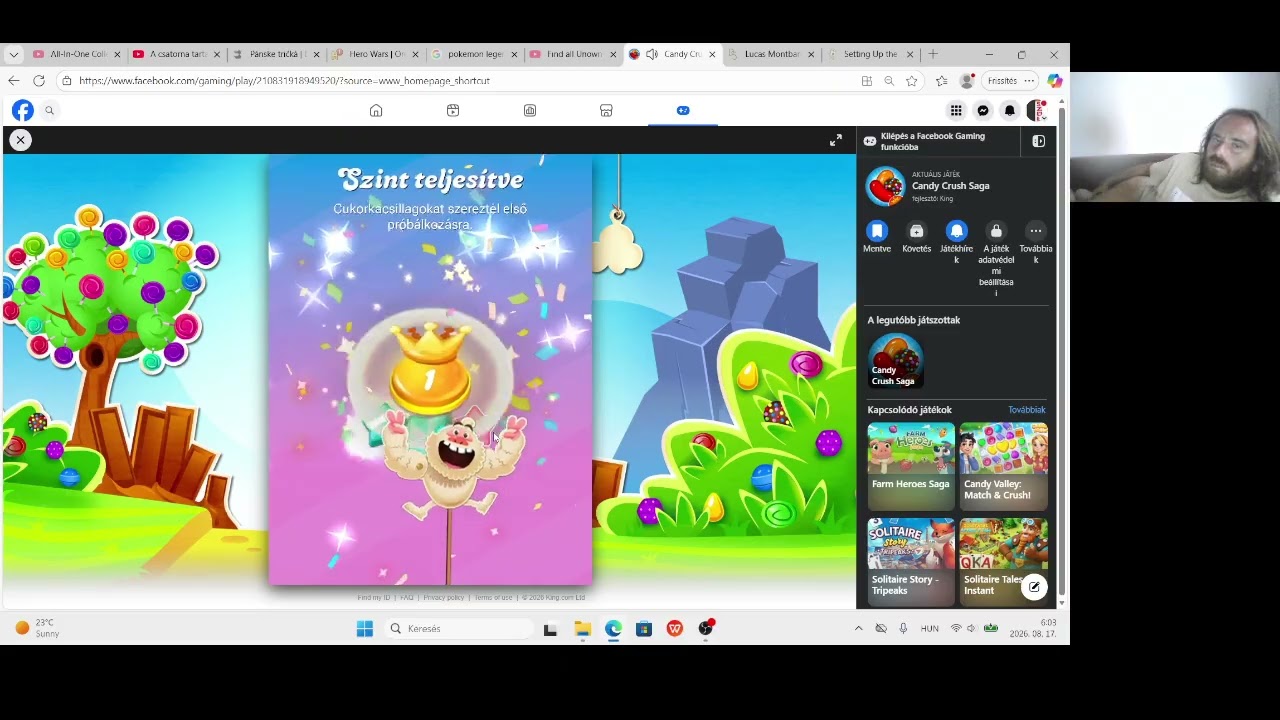Switch to the Hero Wars tab
The height and width of the screenshot is (720, 1280).
[376, 54]
